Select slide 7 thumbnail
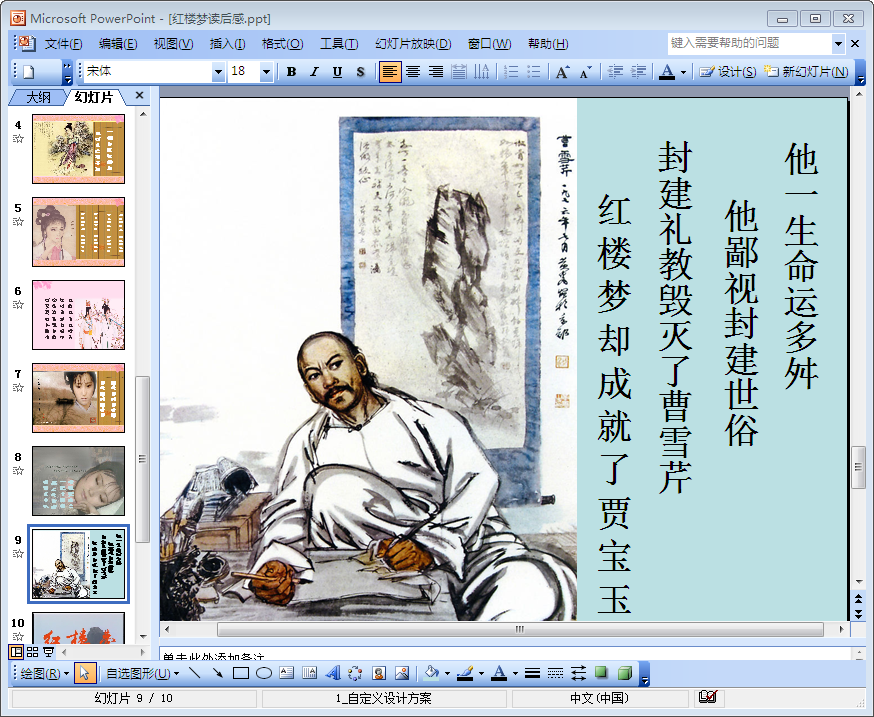Image resolution: width=874 pixels, height=717 pixels. pos(79,398)
